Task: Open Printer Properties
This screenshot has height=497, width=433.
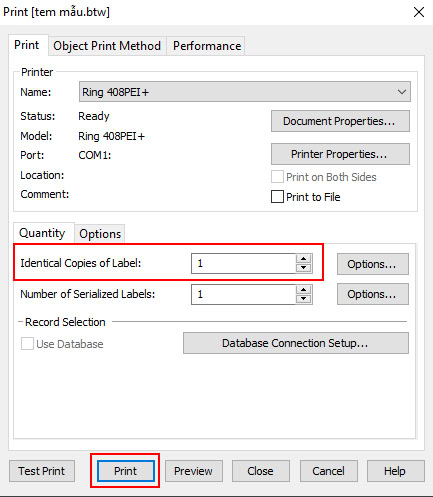Action: (x=340, y=154)
